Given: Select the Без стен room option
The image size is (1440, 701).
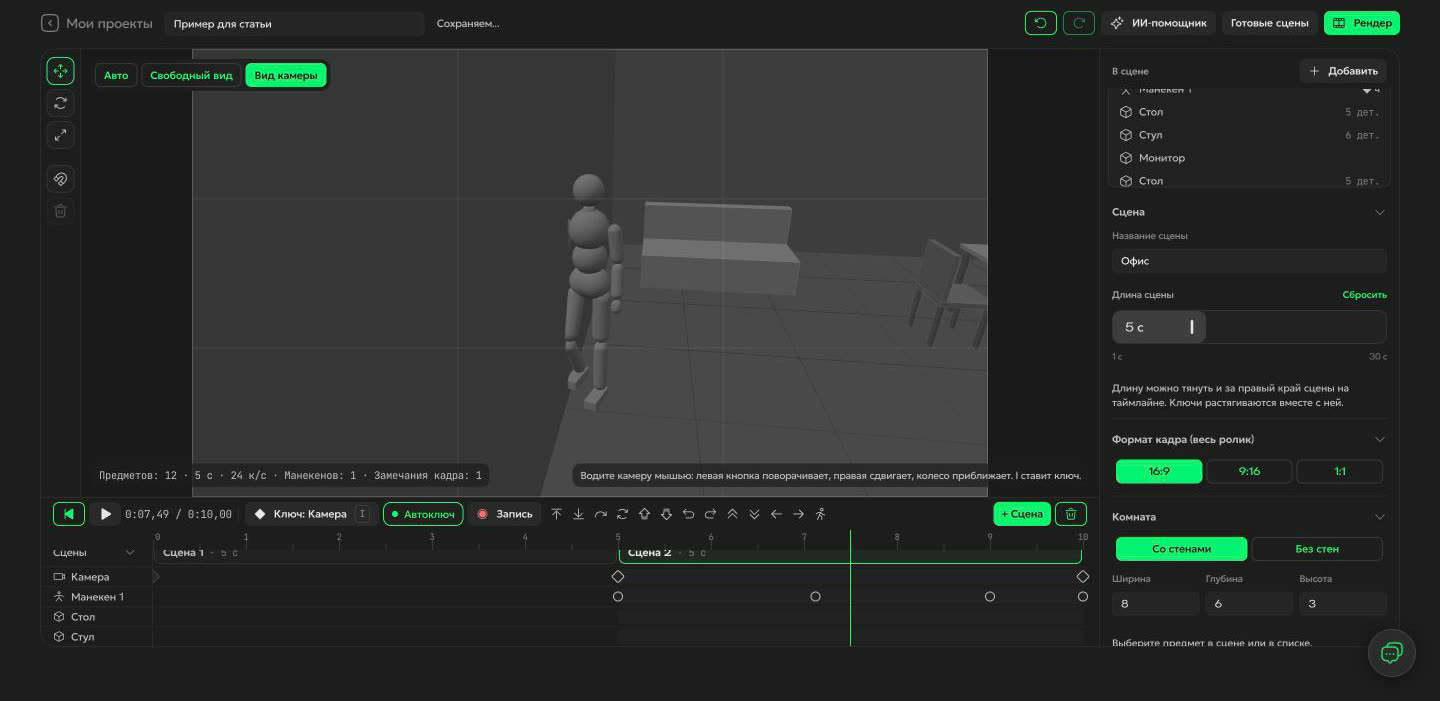Looking at the screenshot, I should click(x=1317, y=549).
